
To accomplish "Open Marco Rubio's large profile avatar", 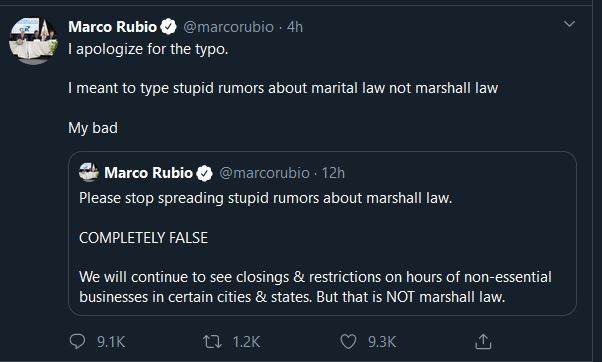I will point(33,41).
